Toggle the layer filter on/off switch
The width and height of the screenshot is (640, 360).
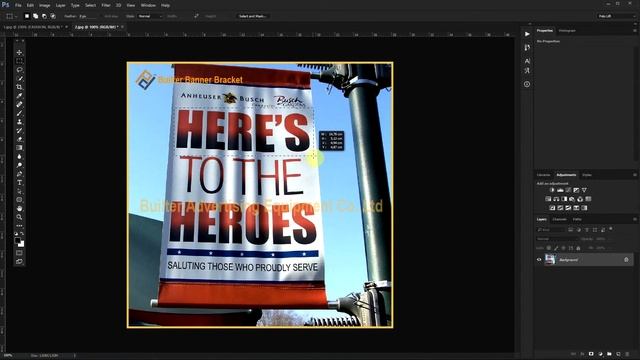(x=611, y=229)
